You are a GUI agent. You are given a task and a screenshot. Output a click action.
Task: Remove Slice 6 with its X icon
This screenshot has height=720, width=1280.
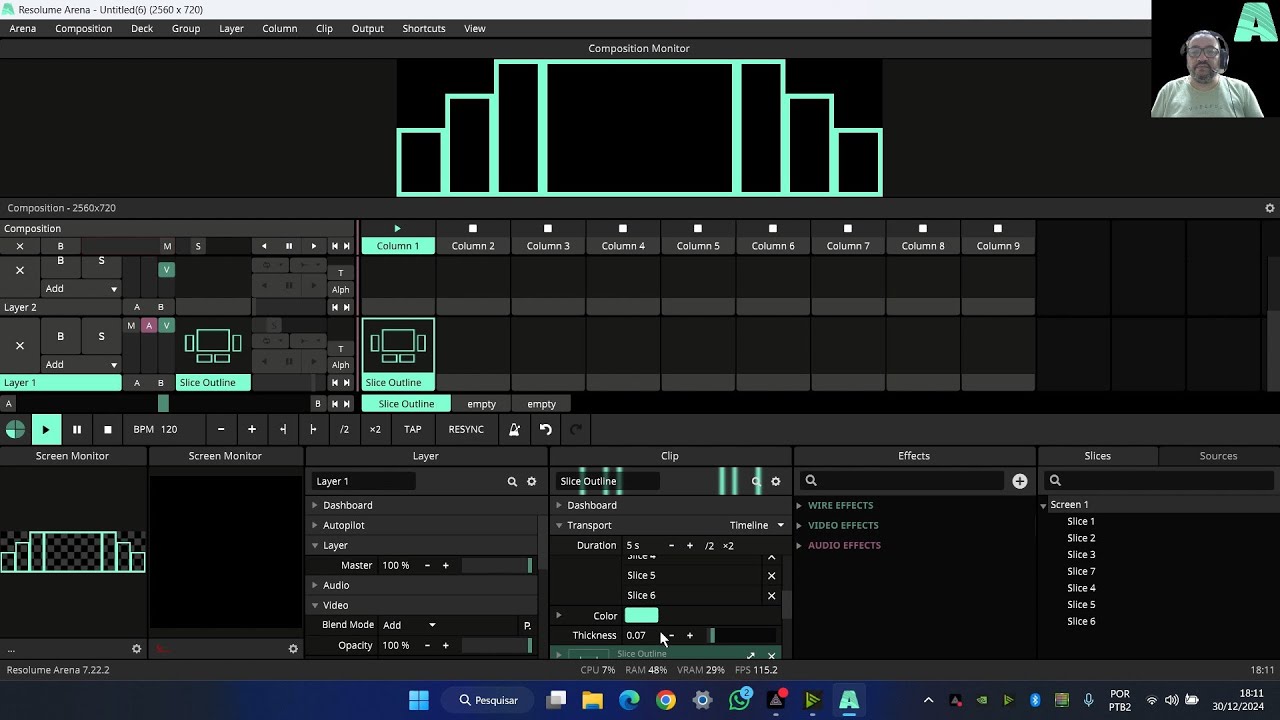pyautogui.click(x=771, y=595)
